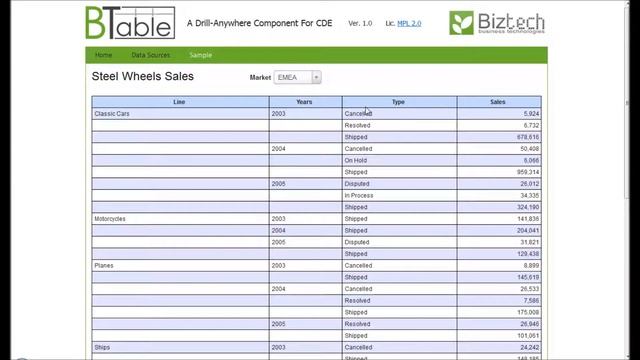This screenshot has height=360, width=640.
Task: Click the Years column header
Action: pyautogui.click(x=305, y=102)
